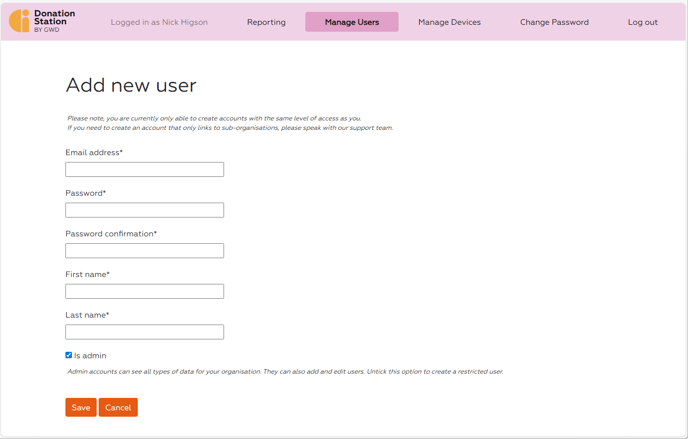The width and height of the screenshot is (688, 439).
Task: Open the Reporting menu item
Action: 266,22
